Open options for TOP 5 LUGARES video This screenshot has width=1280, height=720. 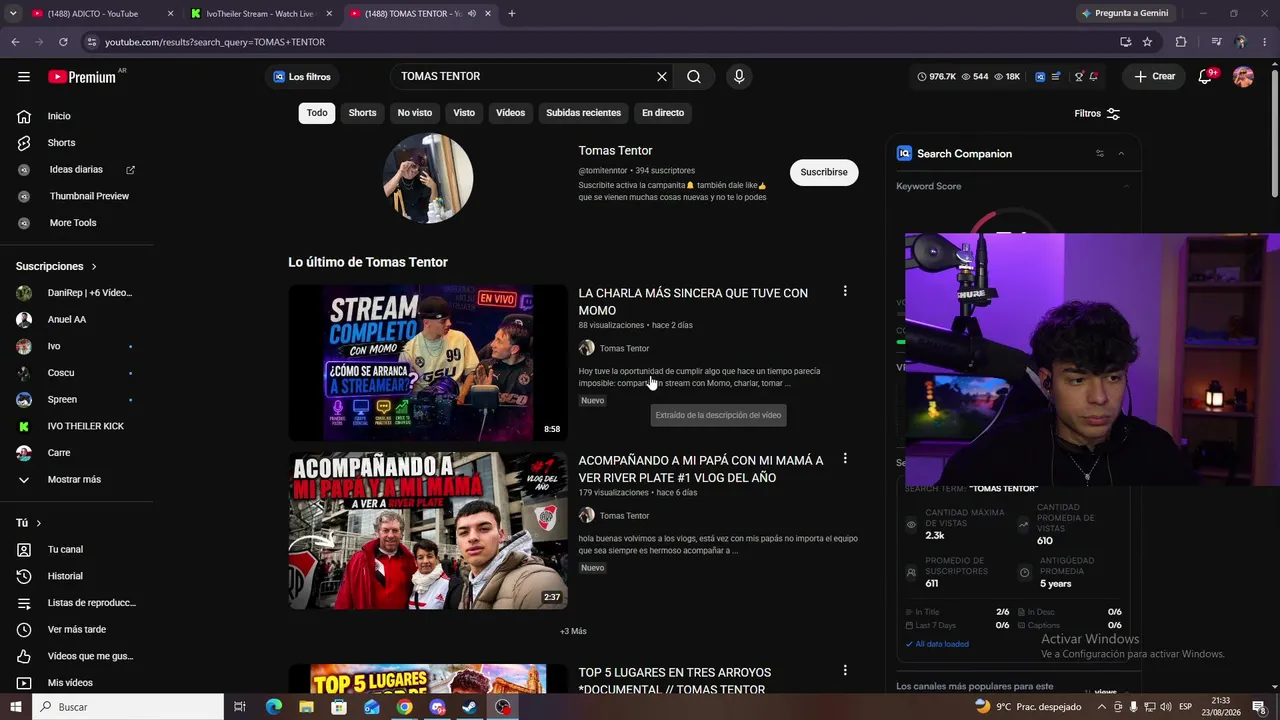click(x=845, y=670)
